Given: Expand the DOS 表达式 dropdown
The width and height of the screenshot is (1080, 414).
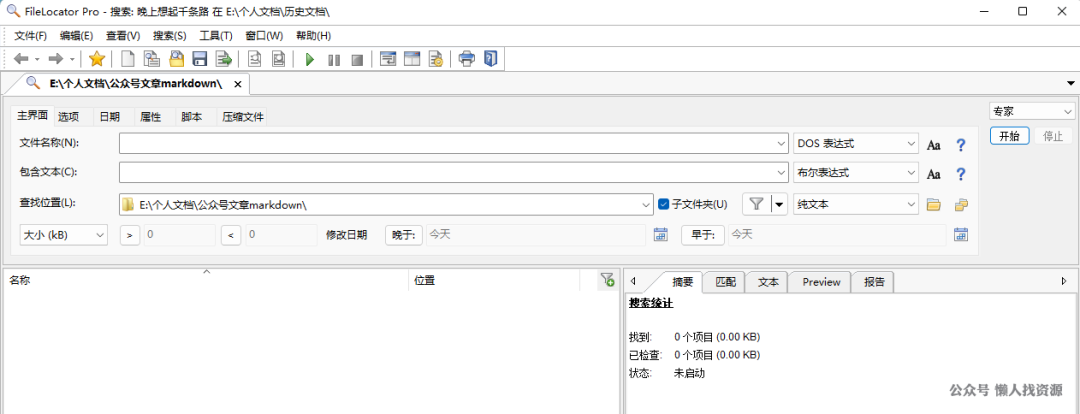Looking at the screenshot, I should tap(911, 144).
